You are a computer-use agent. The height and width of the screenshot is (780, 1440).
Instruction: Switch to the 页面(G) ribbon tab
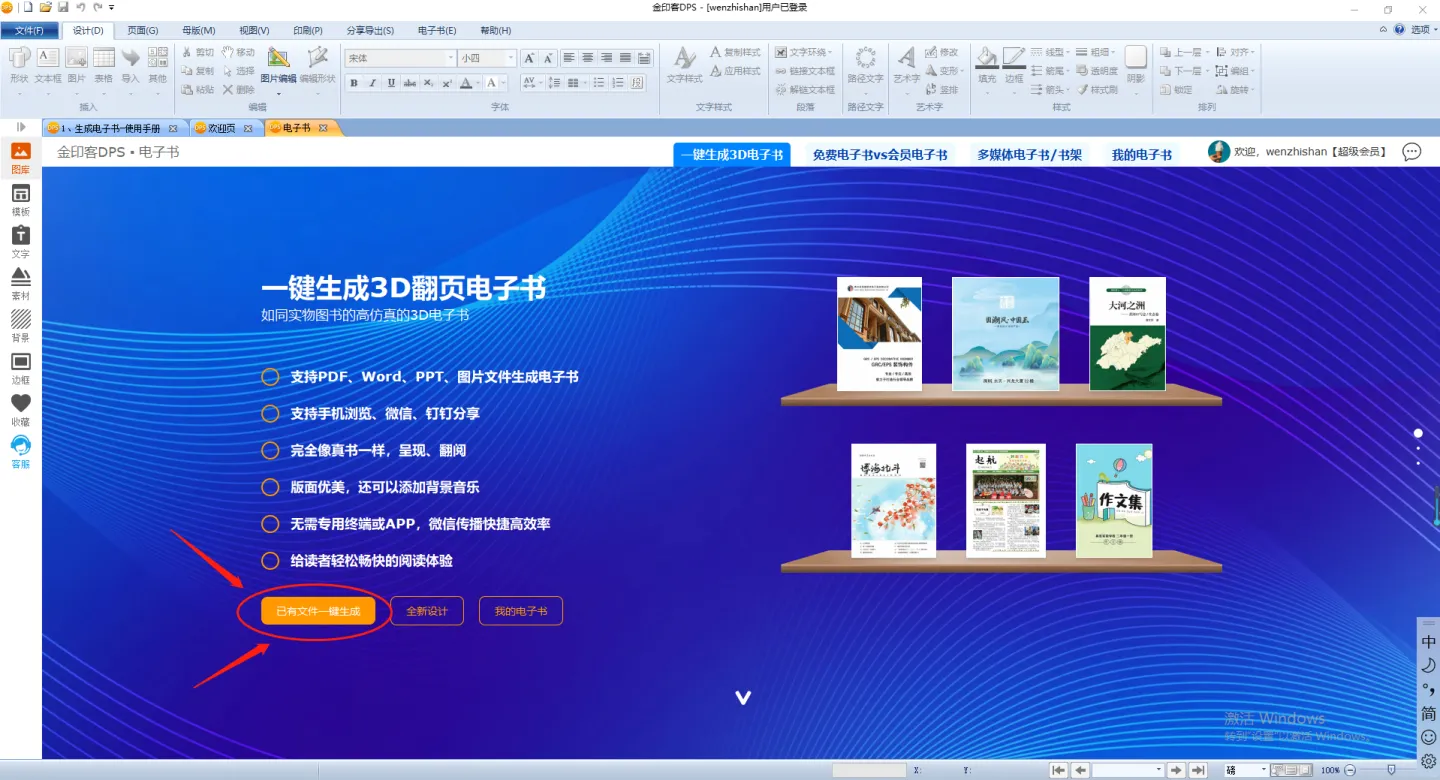(x=142, y=30)
